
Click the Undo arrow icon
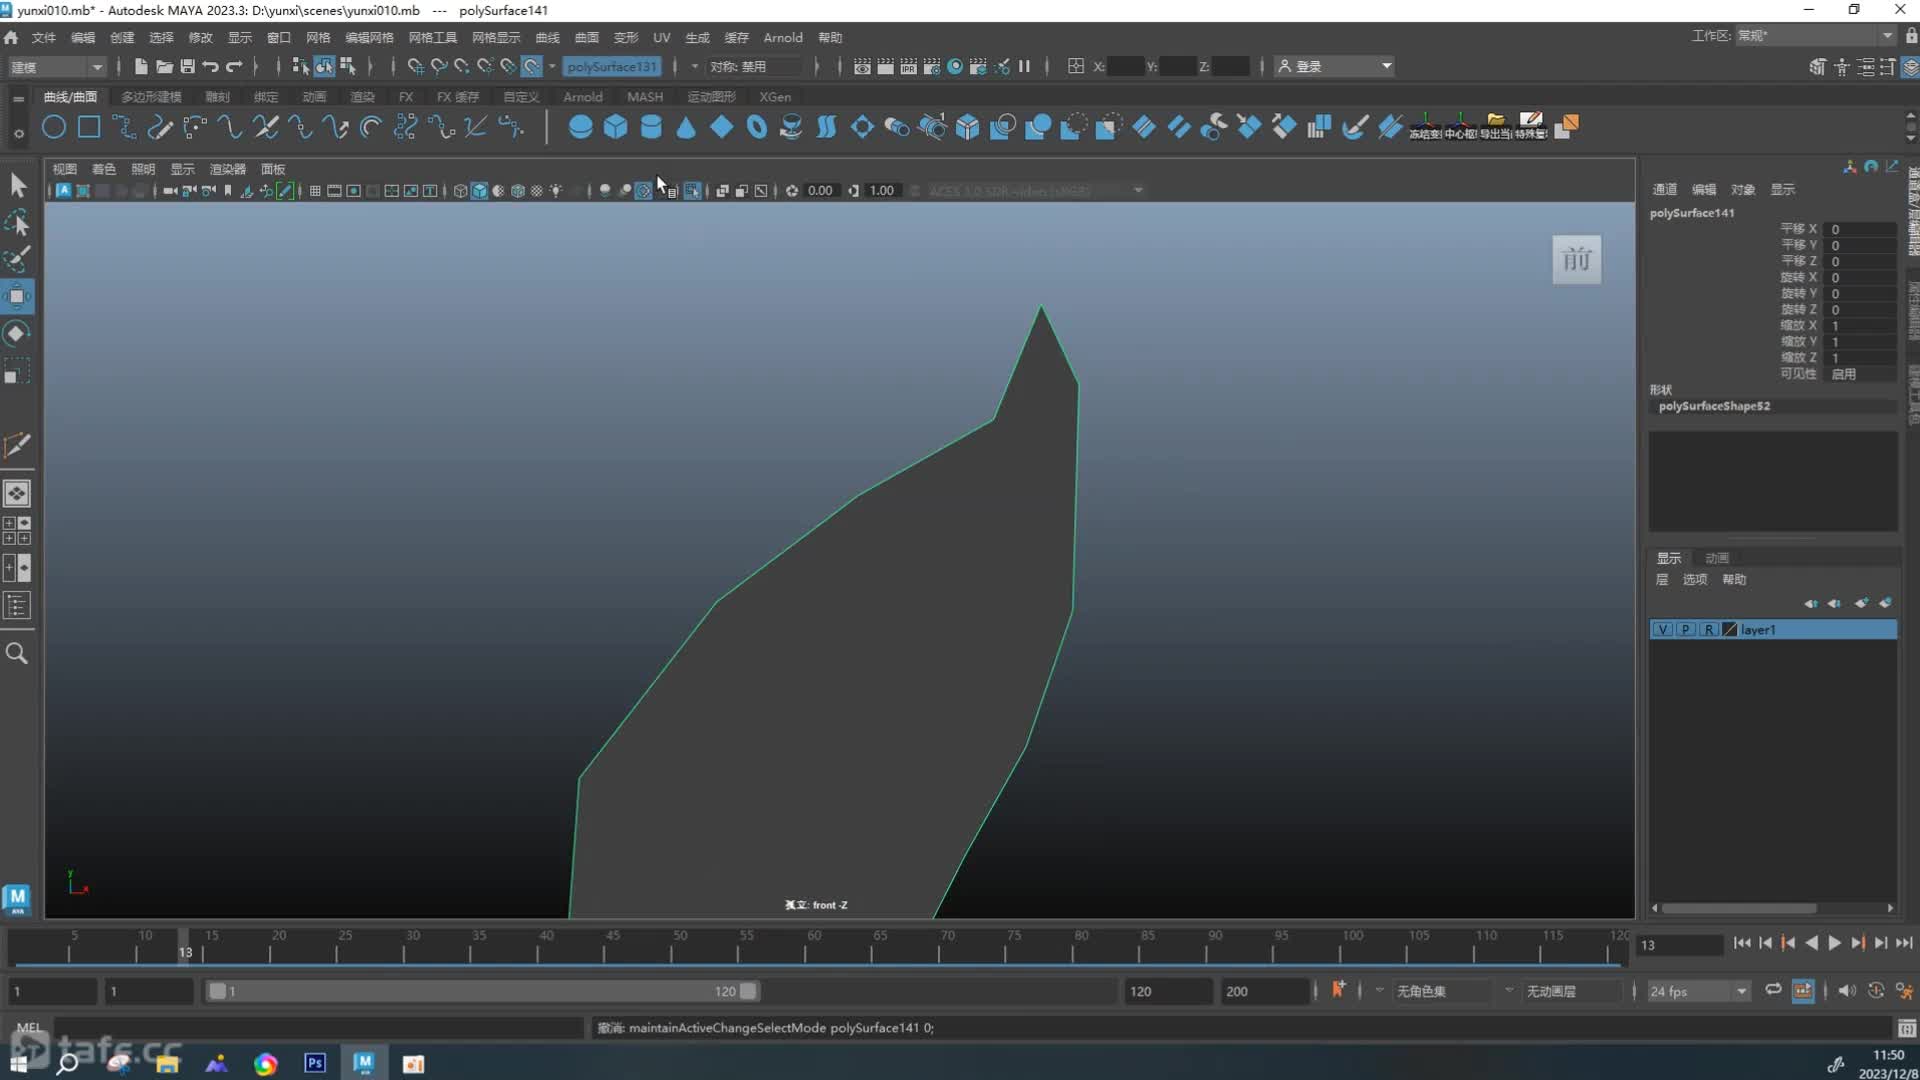[211, 66]
